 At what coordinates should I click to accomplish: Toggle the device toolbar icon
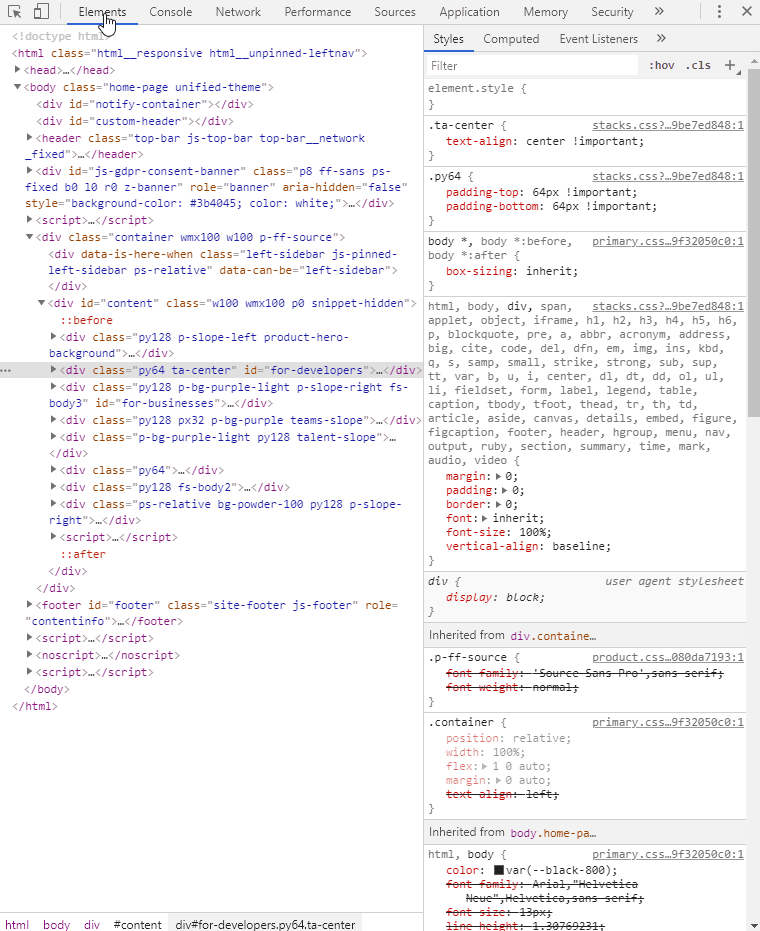click(41, 11)
